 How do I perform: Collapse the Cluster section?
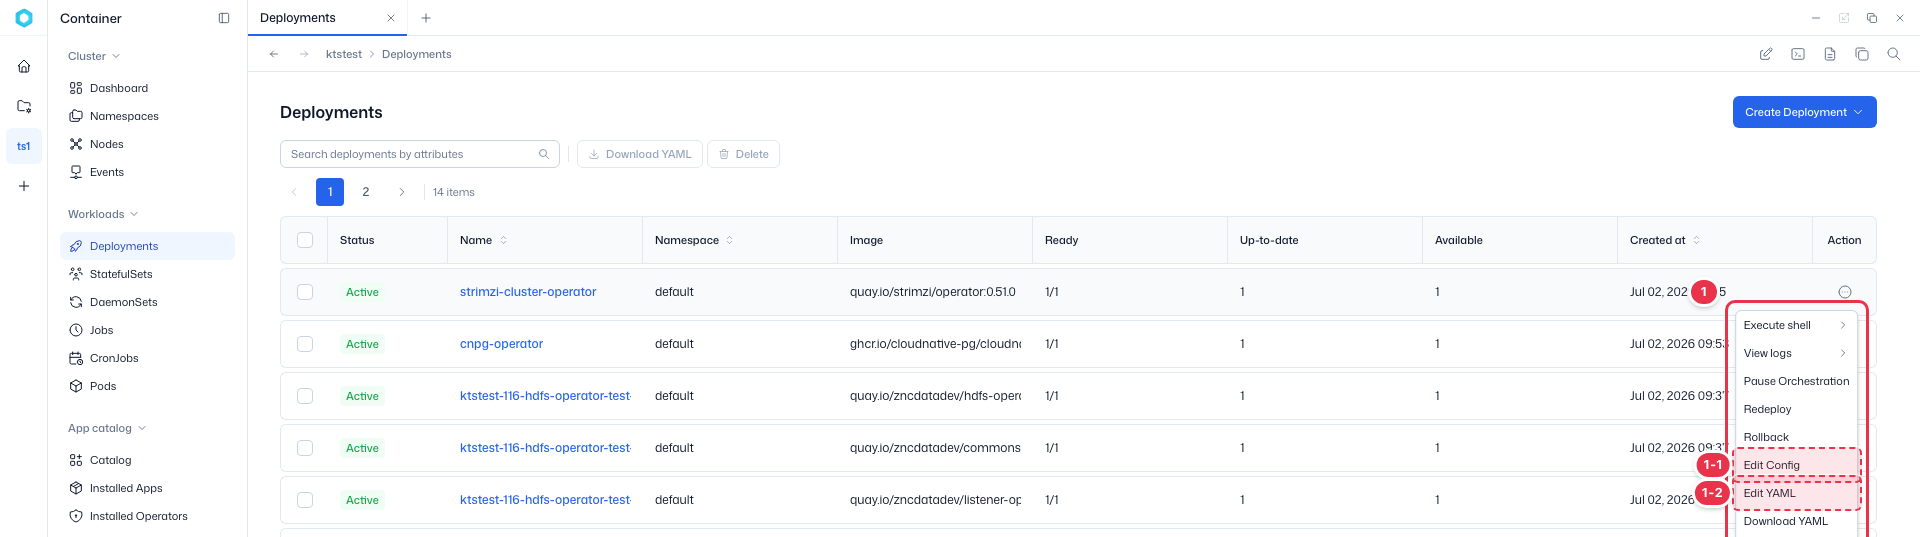point(94,56)
